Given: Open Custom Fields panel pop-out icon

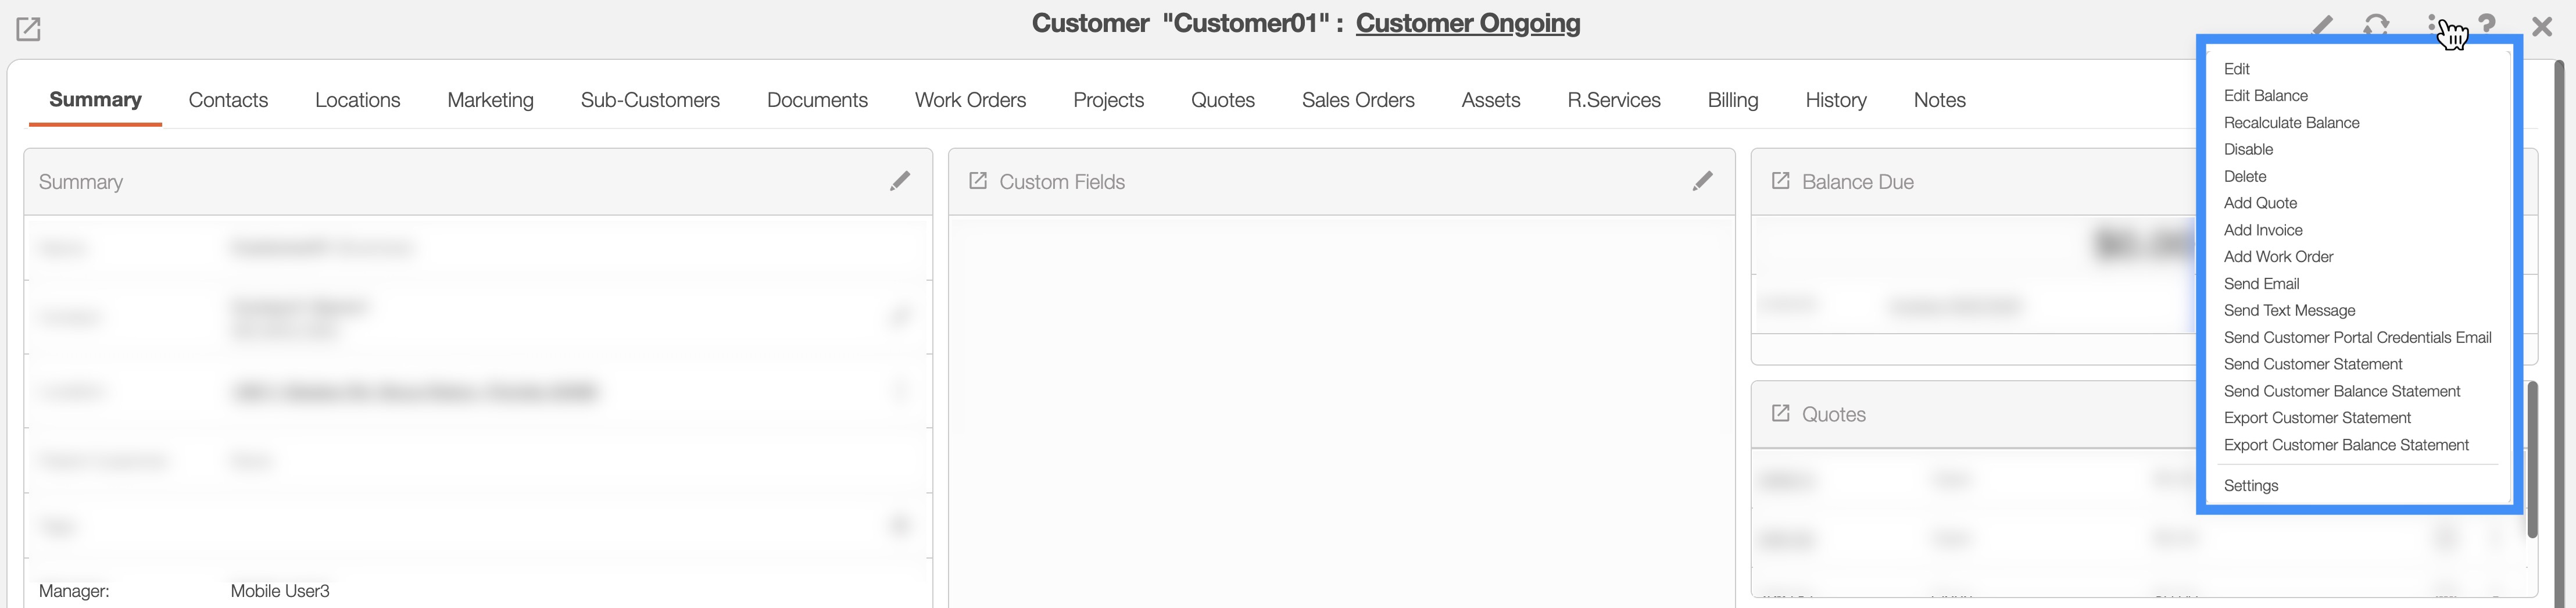Looking at the screenshot, I should coord(978,181).
